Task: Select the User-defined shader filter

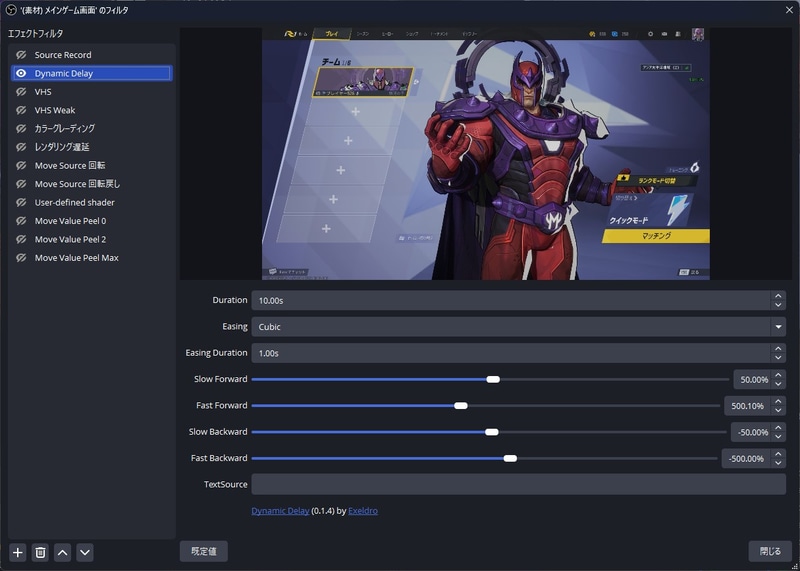Action: point(92,203)
